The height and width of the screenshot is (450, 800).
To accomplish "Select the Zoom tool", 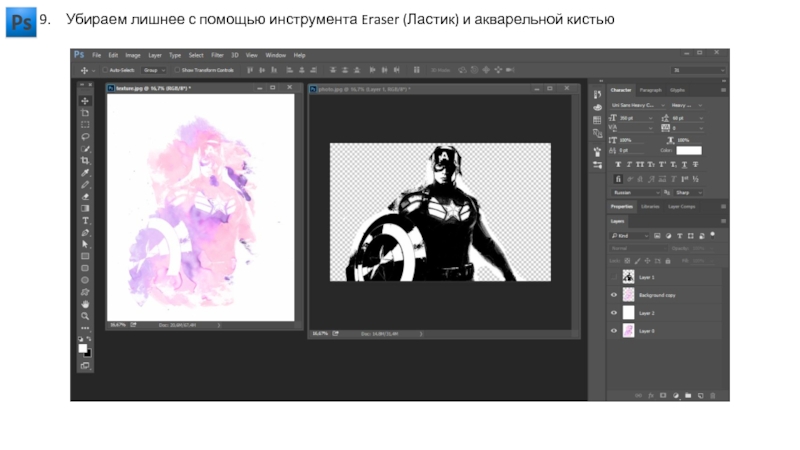I will click(85, 316).
